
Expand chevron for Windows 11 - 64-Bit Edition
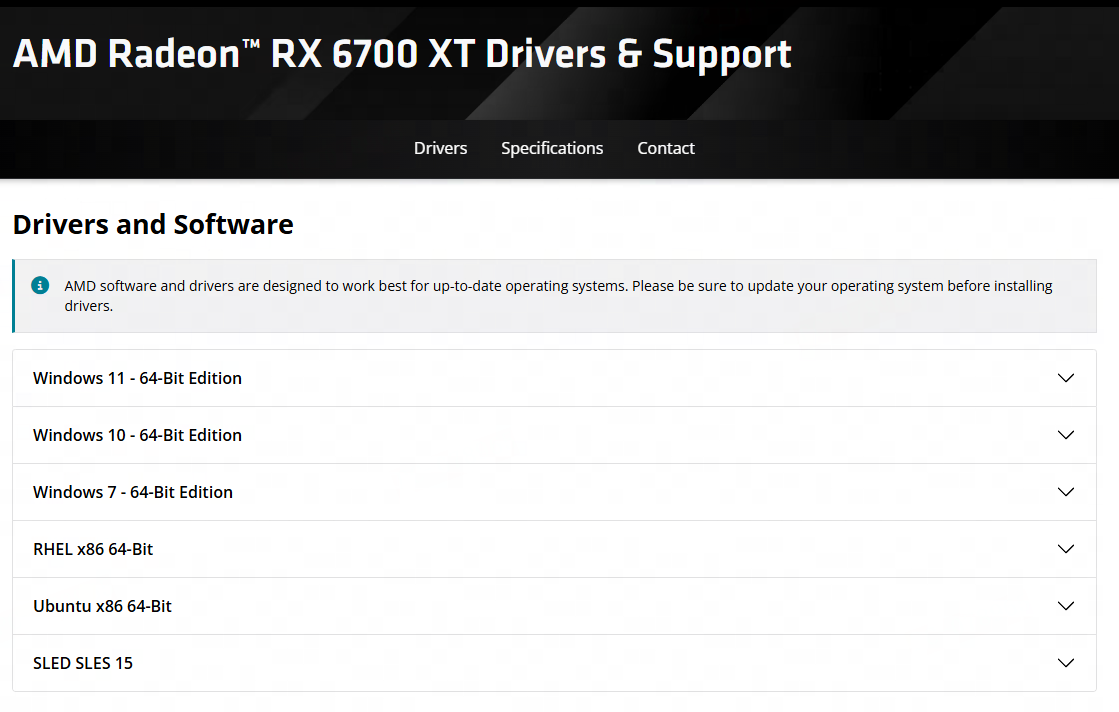[x=1065, y=378]
